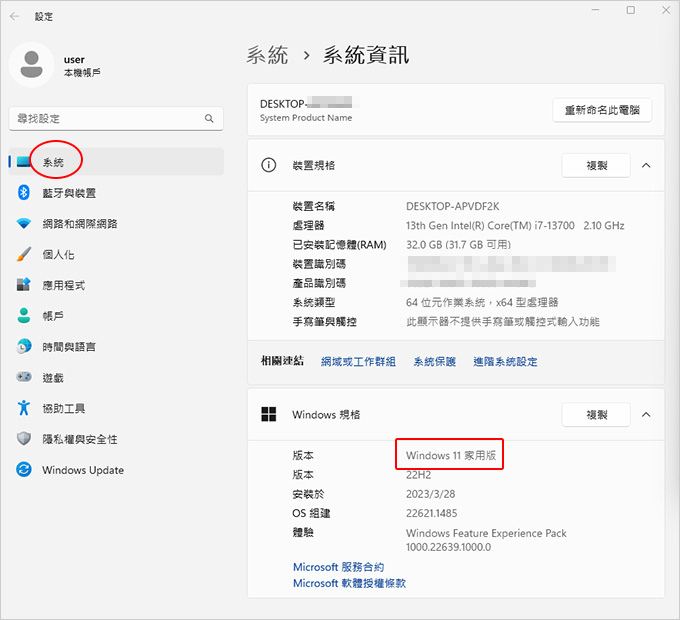Focus the 尋找設定 search field
This screenshot has width=680, height=620.
pos(116,118)
